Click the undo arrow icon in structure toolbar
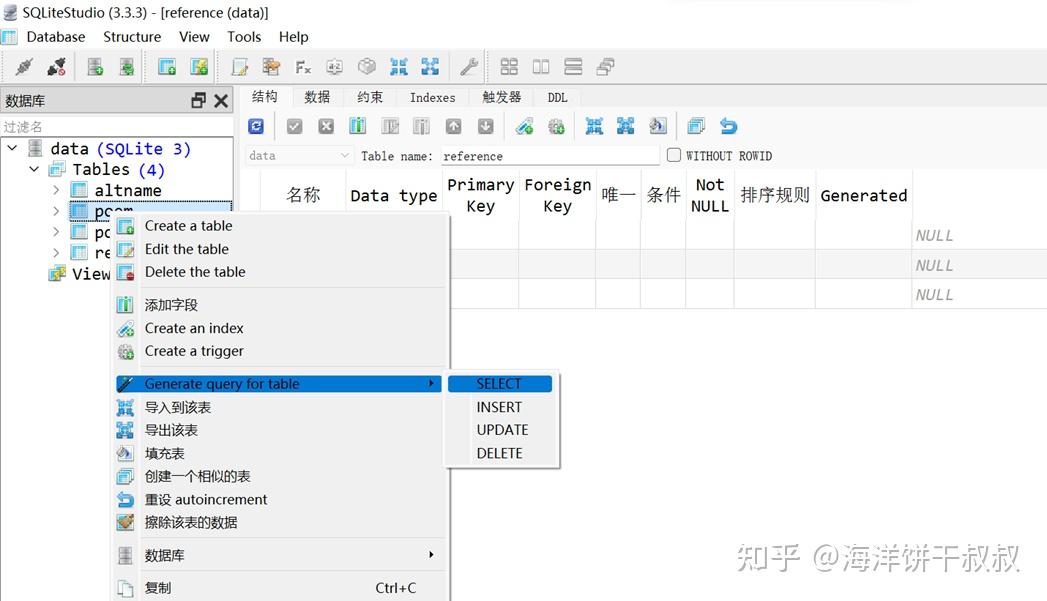Screen dimensions: 1047x601 click(x=729, y=126)
